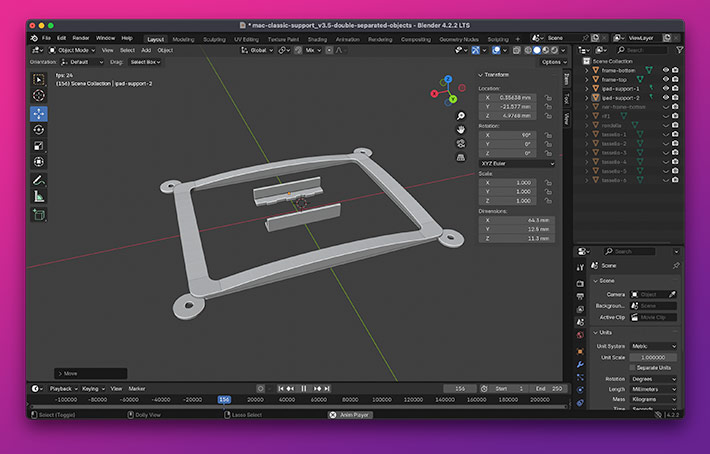
Task: Open the viewport Options popover
Action: (553, 62)
